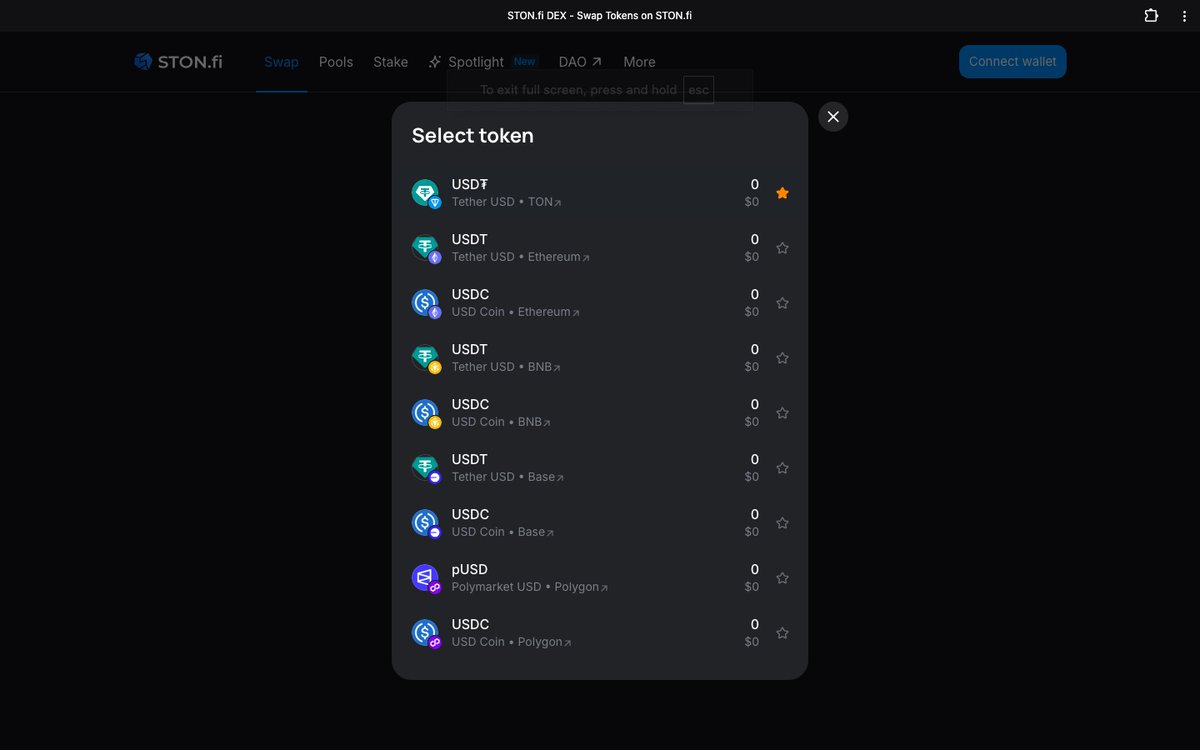This screenshot has height=750, width=1200.
Task: Expand the More menu
Action: [x=639, y=62]
